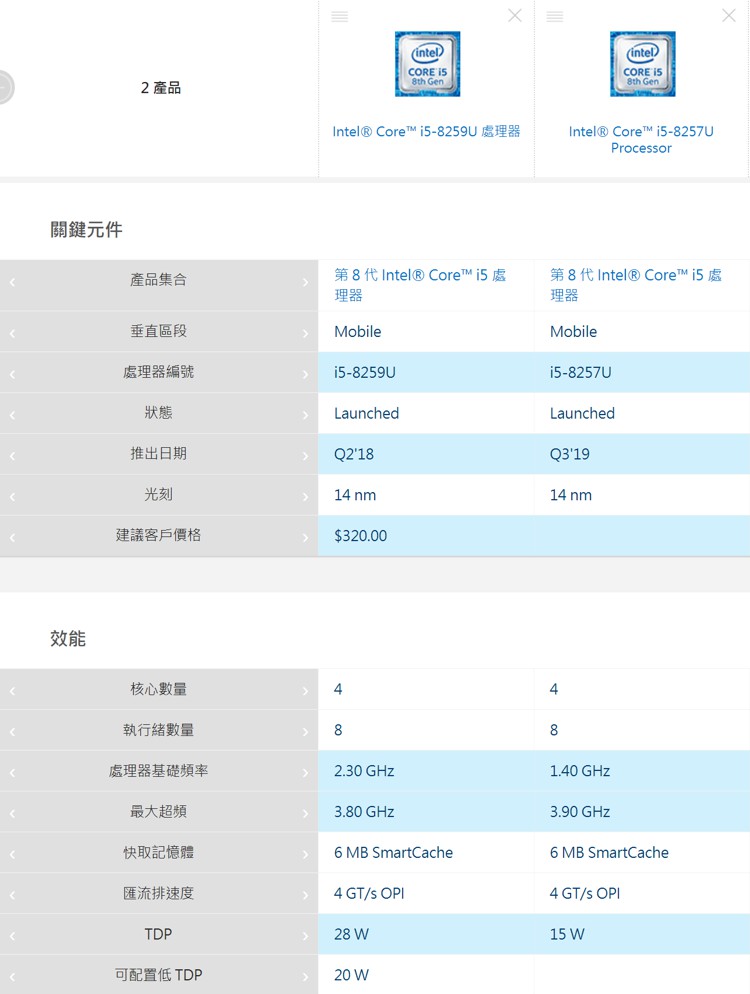Image resolution: width=750 pixels, height=994 pixels.
Task: Click right chevron on 狀態 row
Action: click(306, 415)
